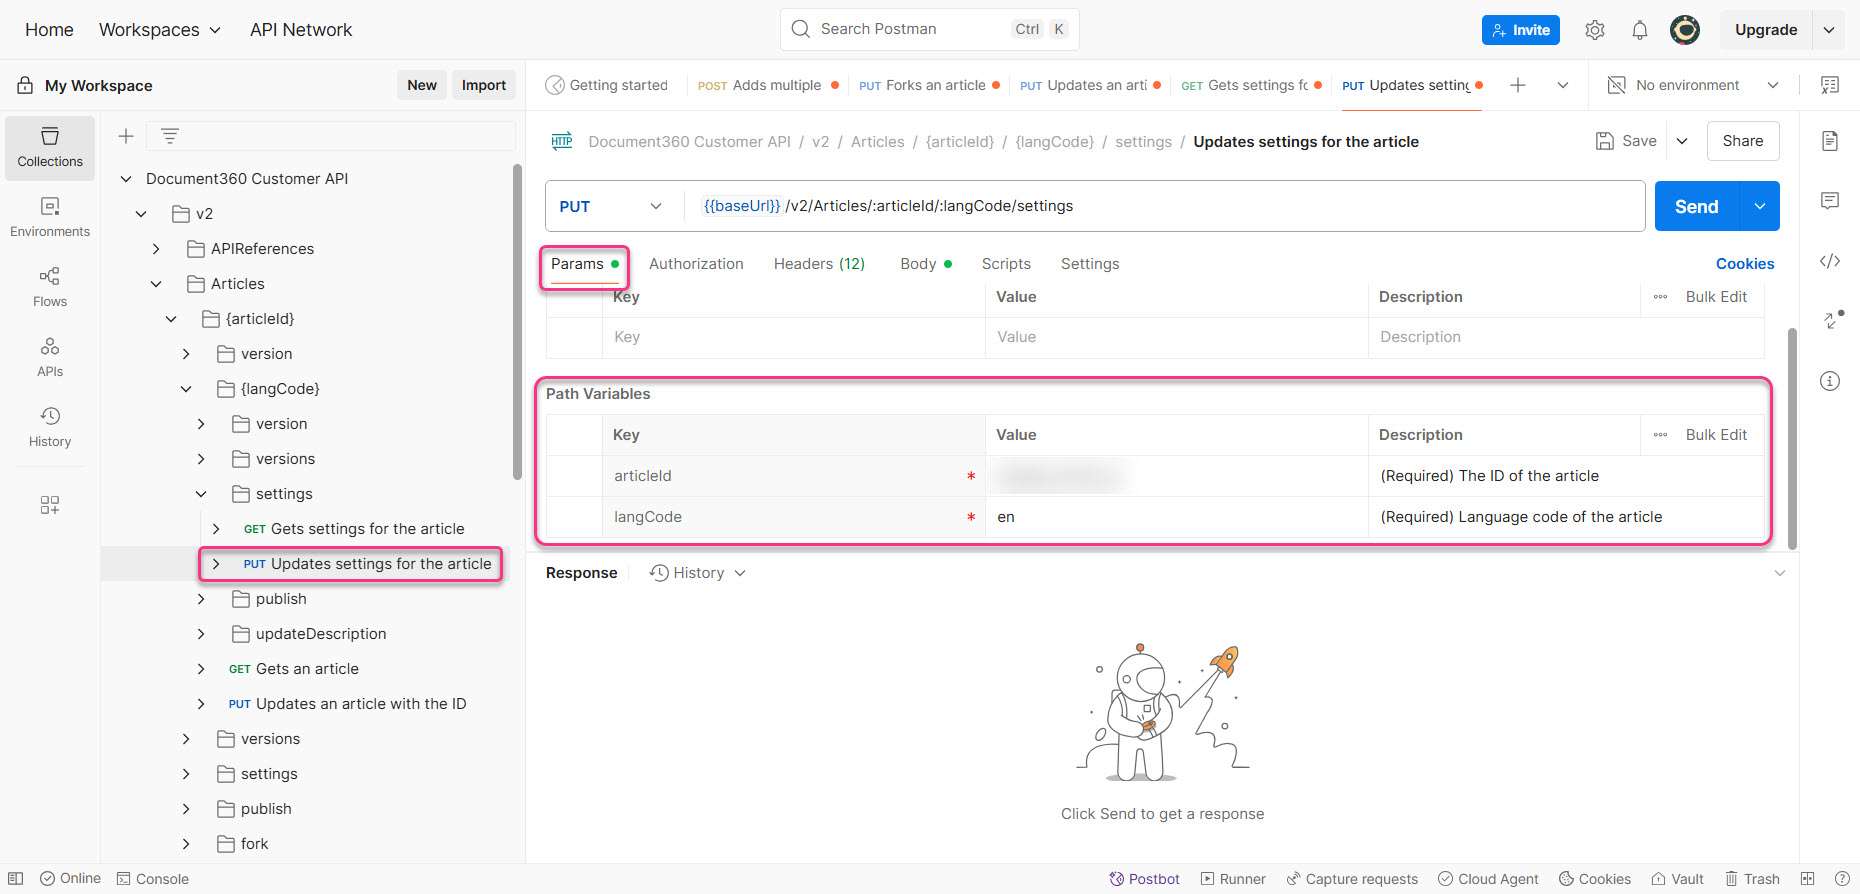Open the Trash from status bar
The width and height of the screenshot is (1860, 894).
click(x=1752, y=879)
